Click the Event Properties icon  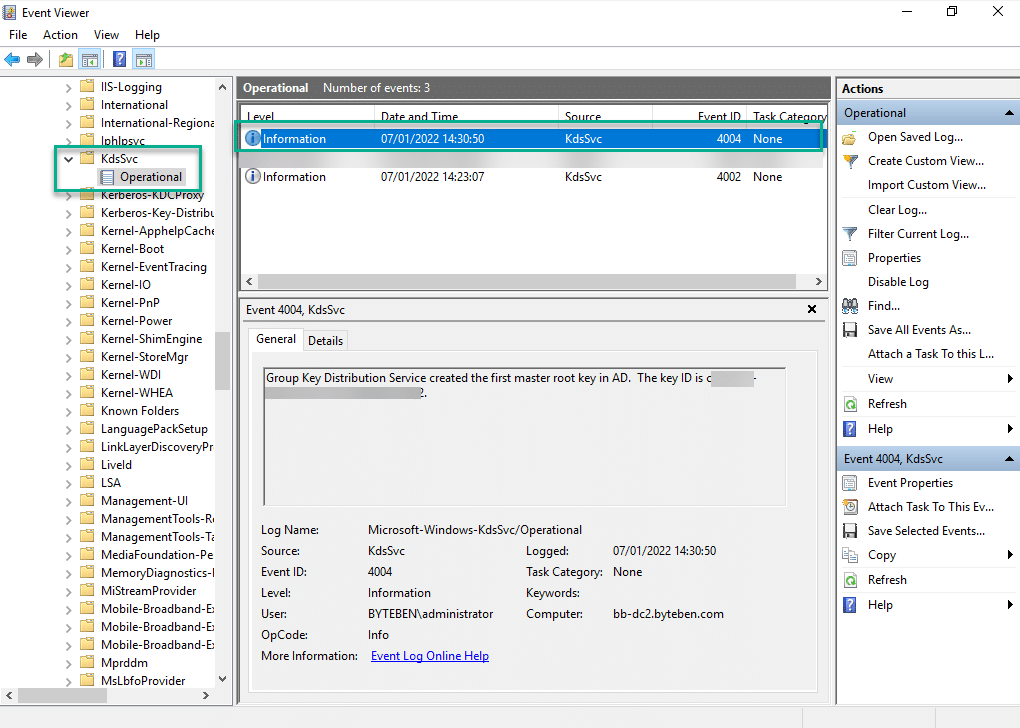850,483
